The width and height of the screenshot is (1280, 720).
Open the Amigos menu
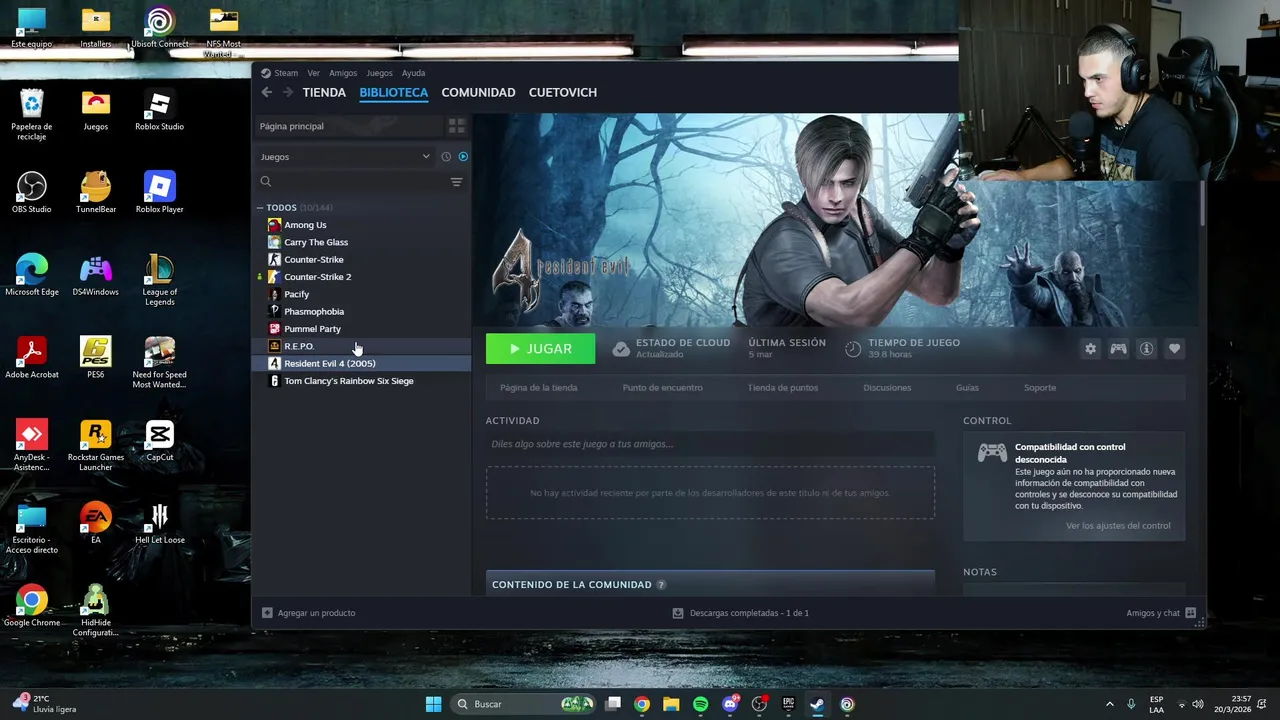343,73
